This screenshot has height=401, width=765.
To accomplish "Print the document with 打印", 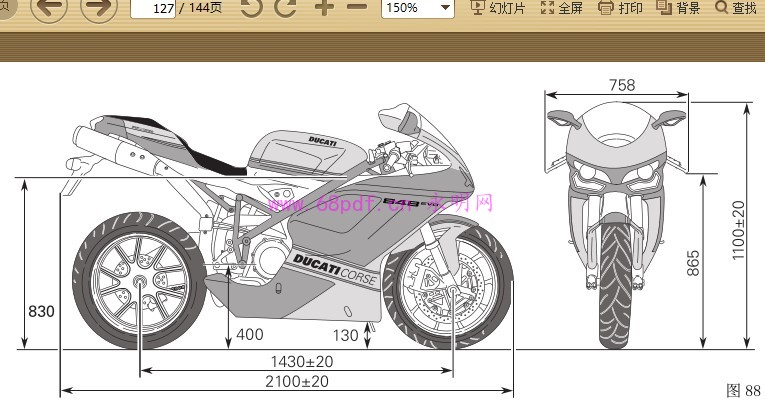I will (x=621, y=8).
